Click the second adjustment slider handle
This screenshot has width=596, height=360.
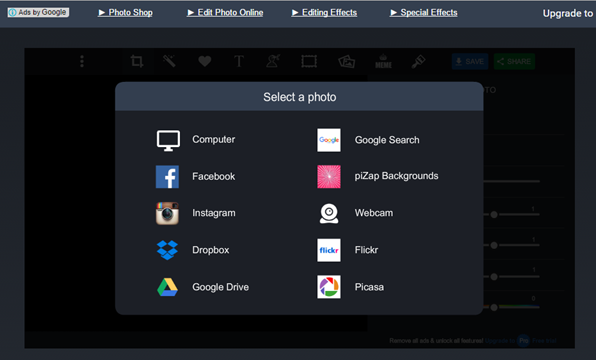click(494, 246)
